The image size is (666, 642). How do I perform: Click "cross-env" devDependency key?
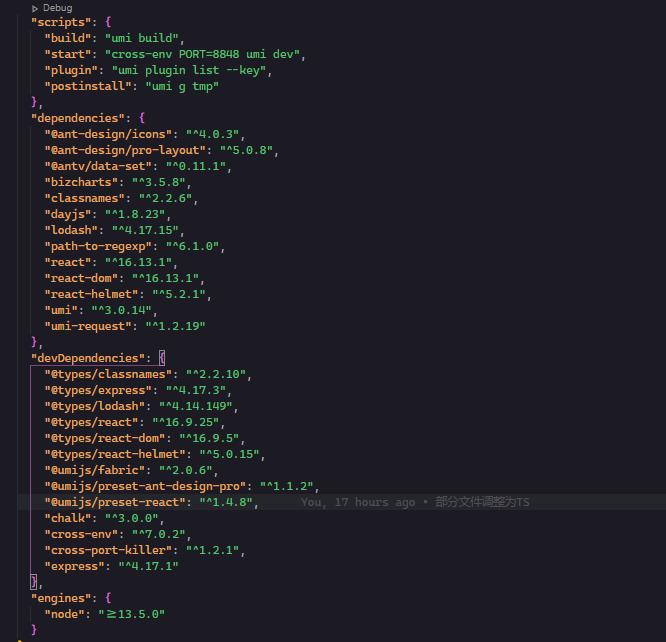click(x=81, y=535)
